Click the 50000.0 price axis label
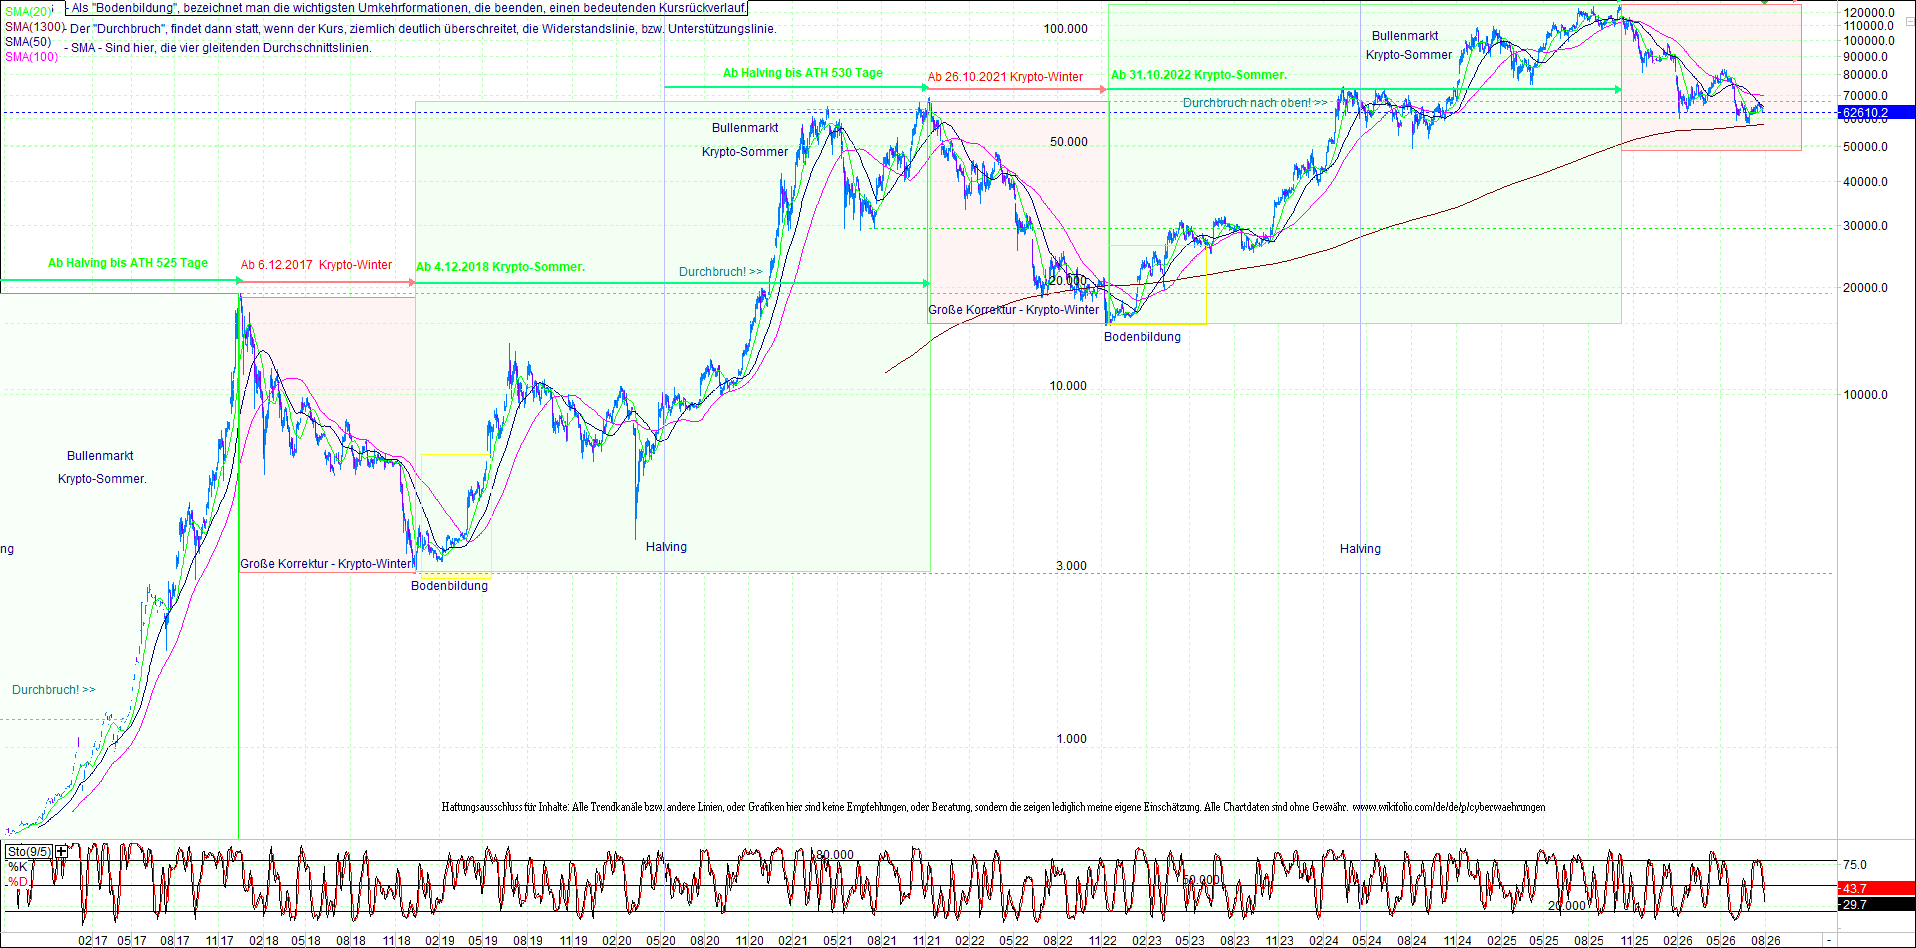This screenshot has height=948, width=1916. 1866,147
